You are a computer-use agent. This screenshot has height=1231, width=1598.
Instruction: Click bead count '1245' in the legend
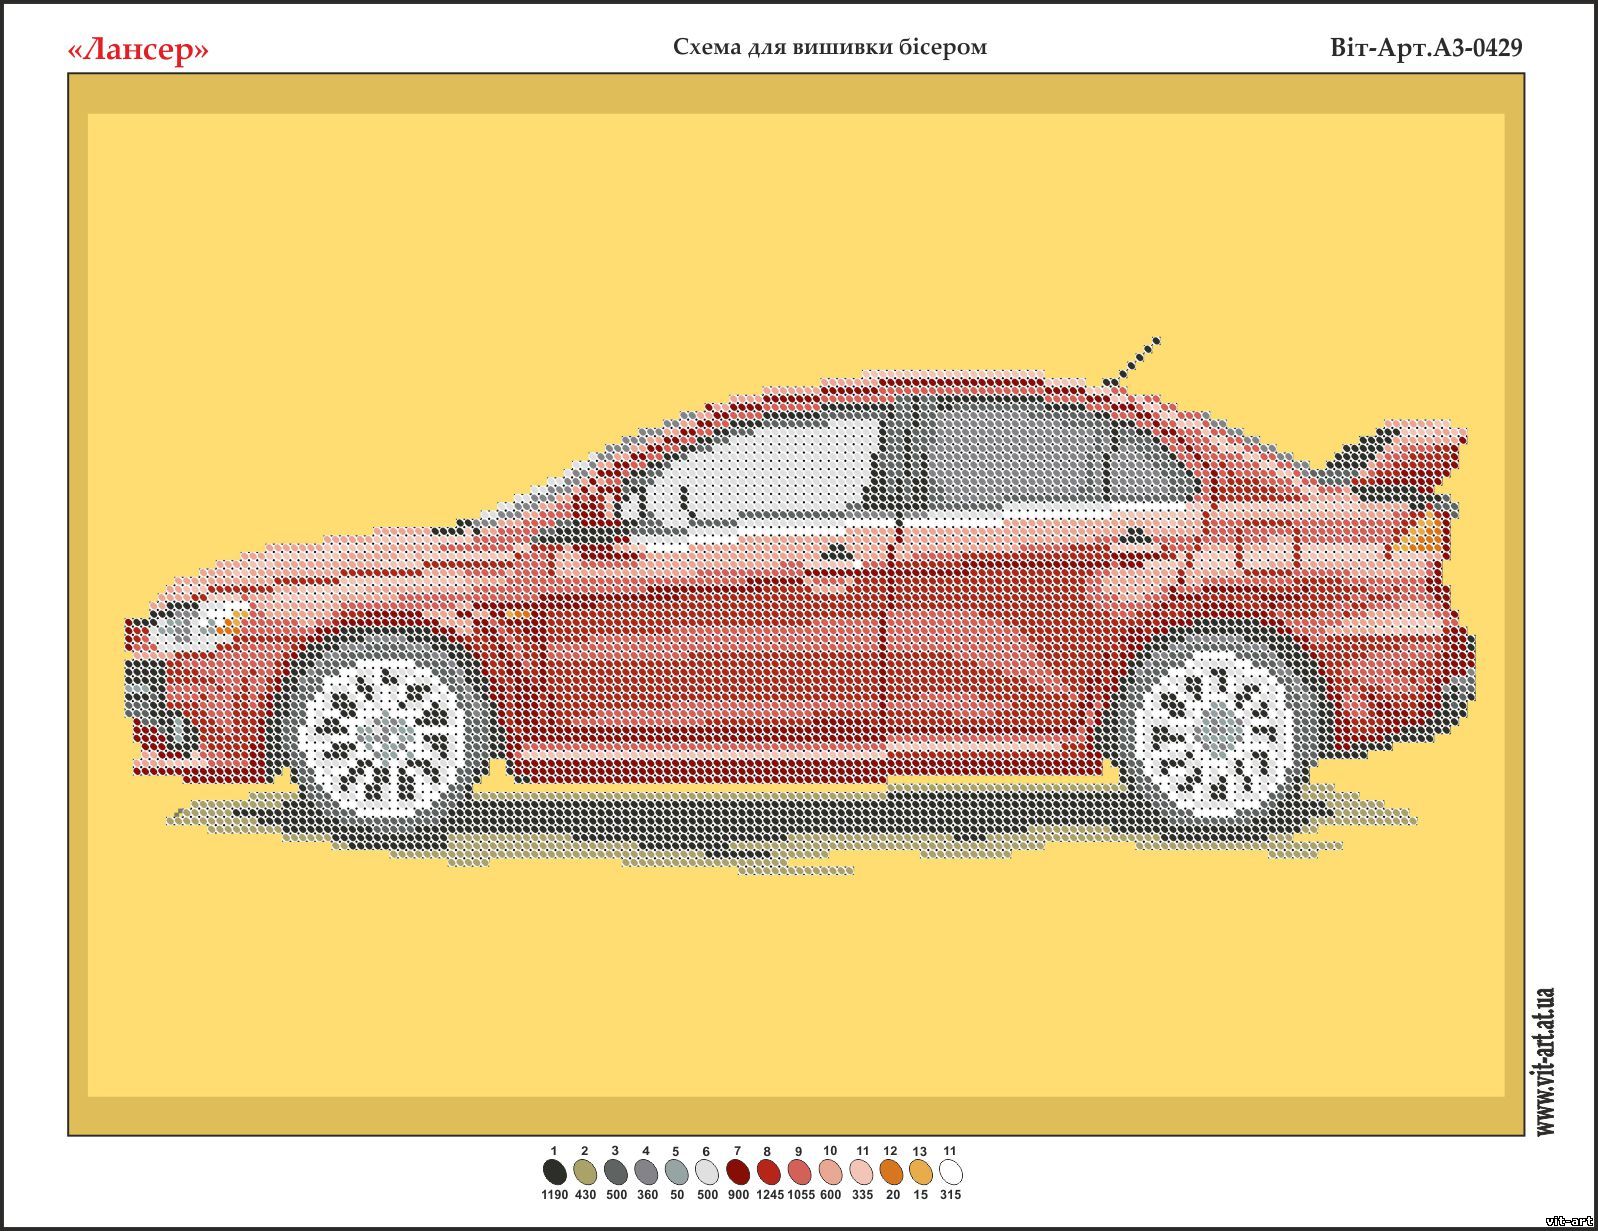770,1195
